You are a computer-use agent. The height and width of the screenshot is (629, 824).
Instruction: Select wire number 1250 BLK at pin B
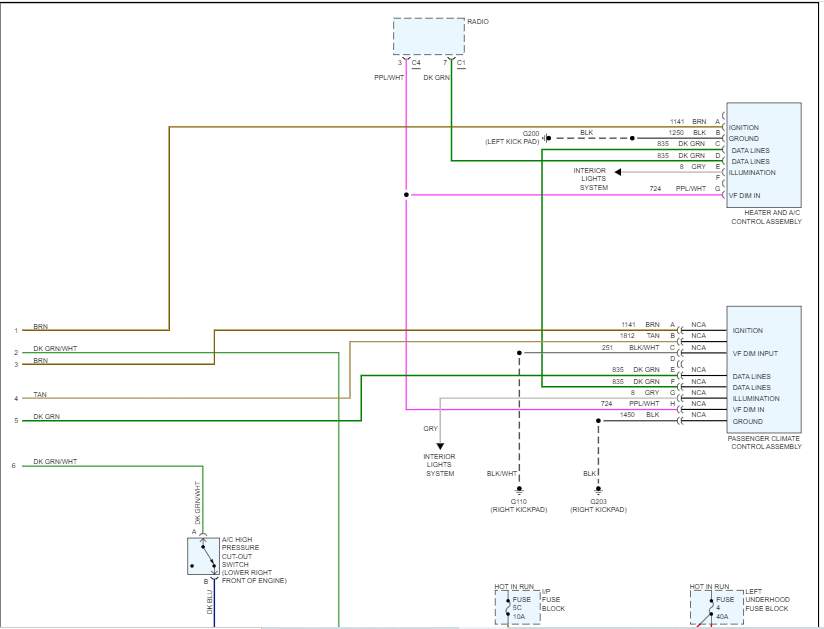click(687, 132)
